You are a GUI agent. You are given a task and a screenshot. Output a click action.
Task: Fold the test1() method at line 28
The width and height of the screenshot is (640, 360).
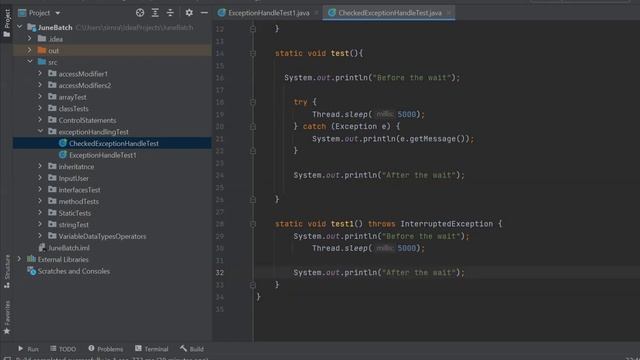(253, 224)
